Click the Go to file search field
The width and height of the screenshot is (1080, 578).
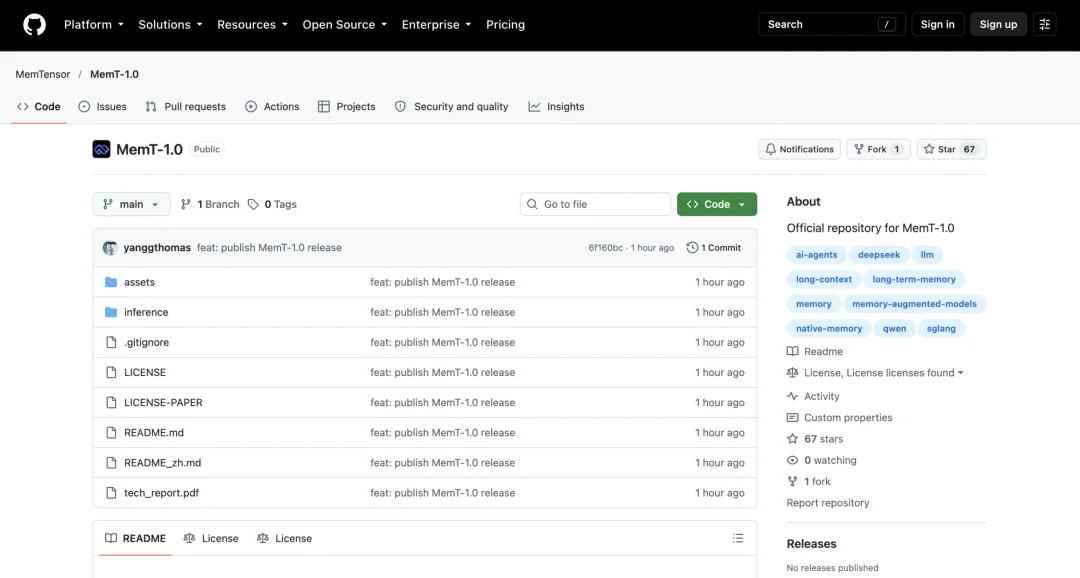[x=595, y=204]
